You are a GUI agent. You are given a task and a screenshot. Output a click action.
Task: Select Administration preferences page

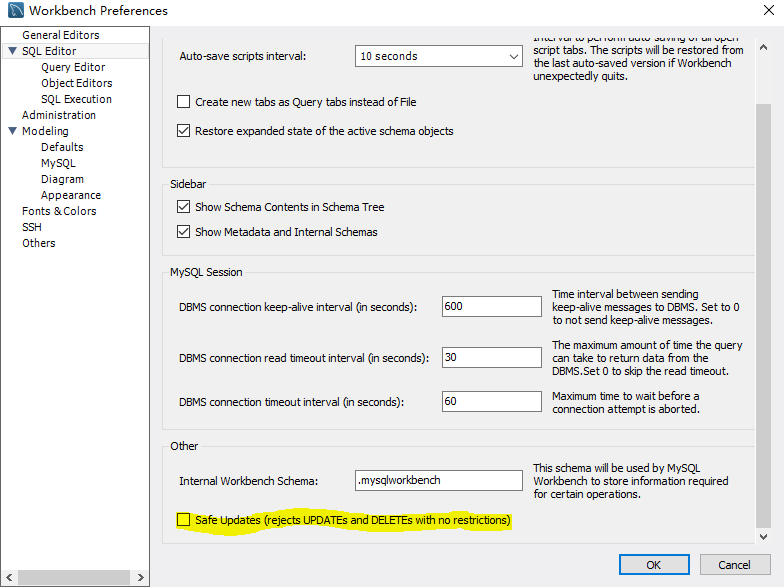[x=58, y=115]
